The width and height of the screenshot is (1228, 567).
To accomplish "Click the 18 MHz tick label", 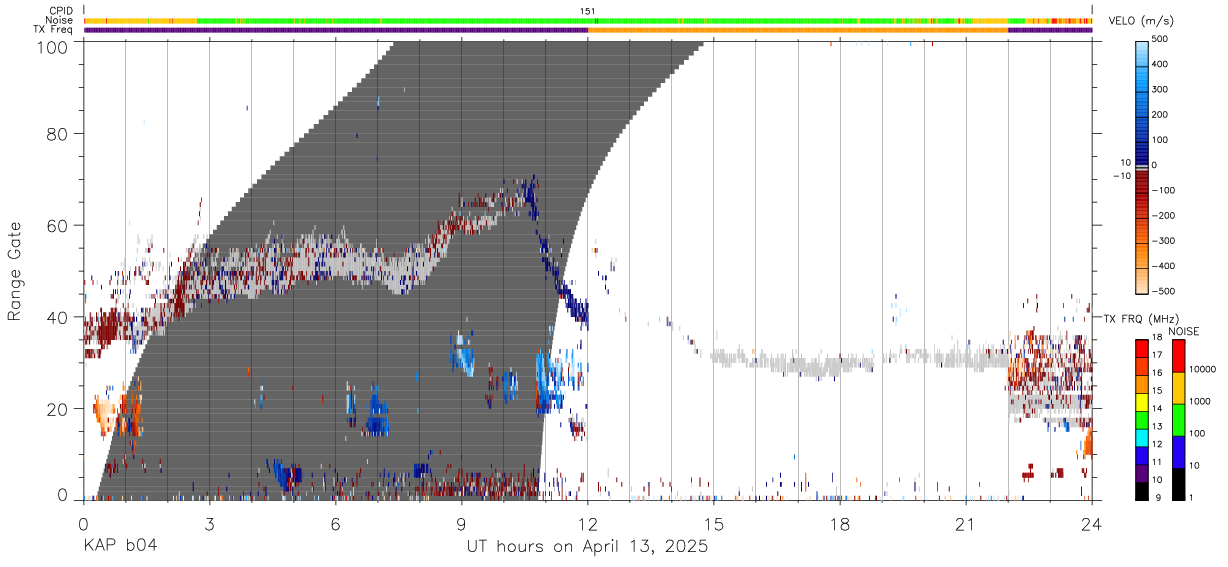I will (x=1157, y=337).
